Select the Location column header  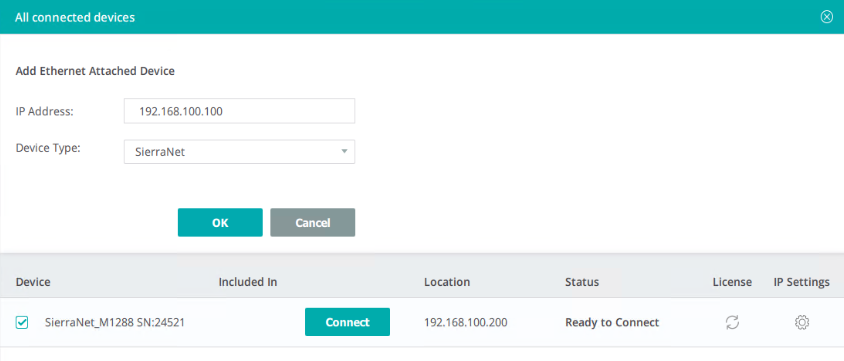[x=447, y=282]
